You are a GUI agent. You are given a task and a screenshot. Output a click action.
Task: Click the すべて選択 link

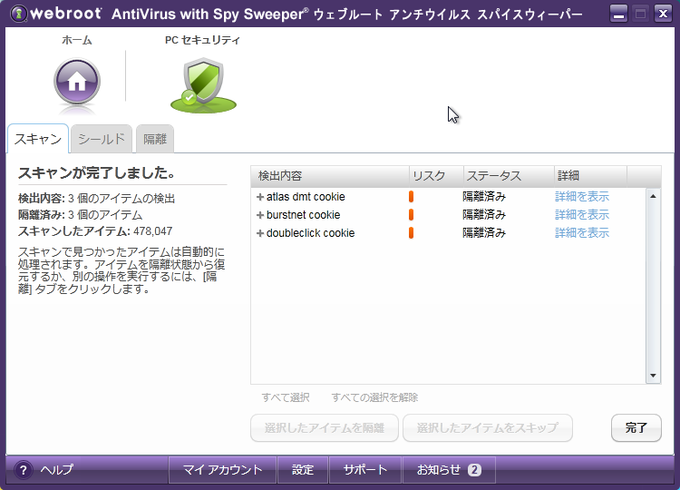(285, 398)
